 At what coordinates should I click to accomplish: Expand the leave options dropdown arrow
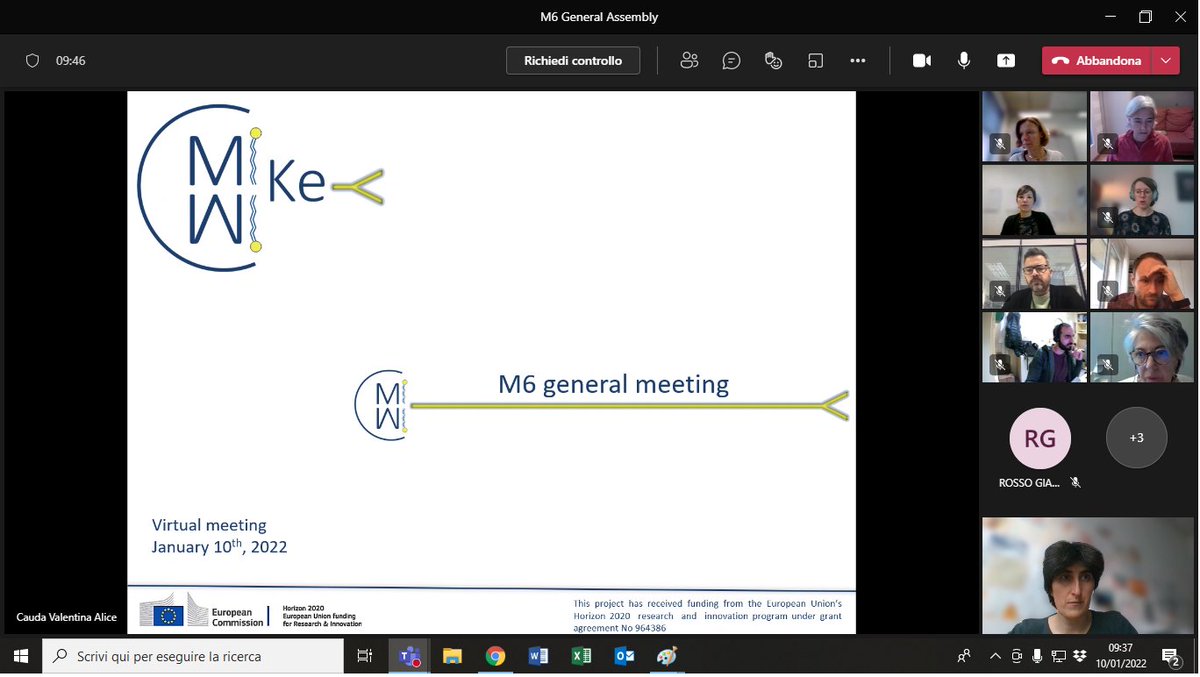(1165, 60)
